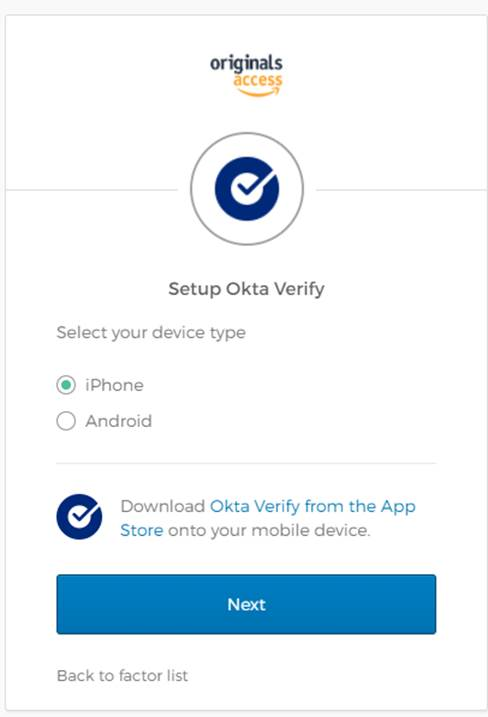The image size is (488, 717).
Task: Choose the Android label text
Action: 118,421
